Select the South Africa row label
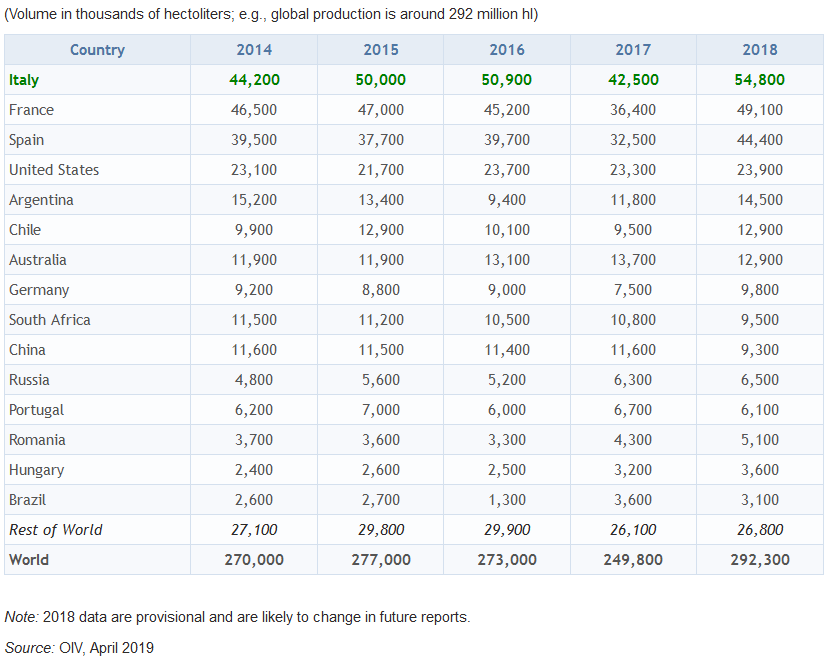Image resolution: width=829 pixels, height=663 pixels. tap(50, 320)
